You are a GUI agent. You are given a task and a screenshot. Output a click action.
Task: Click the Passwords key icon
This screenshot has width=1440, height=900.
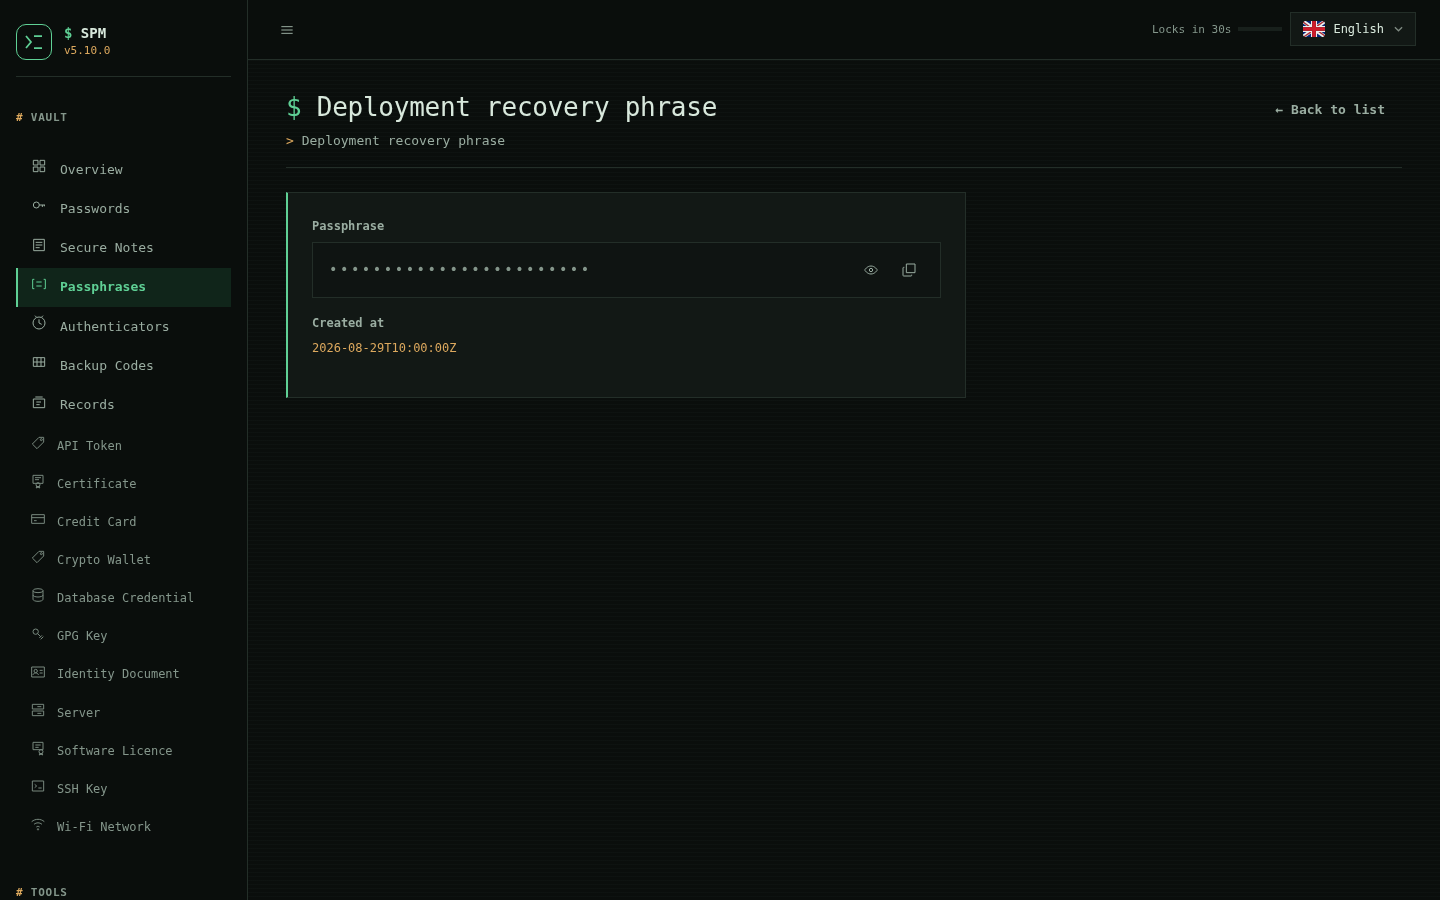tap(39, 205)
